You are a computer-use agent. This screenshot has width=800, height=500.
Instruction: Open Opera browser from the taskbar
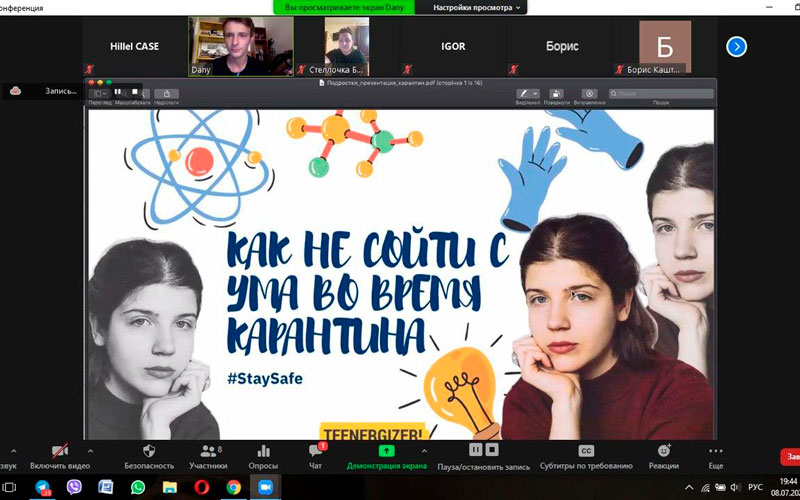pos(202,487)
